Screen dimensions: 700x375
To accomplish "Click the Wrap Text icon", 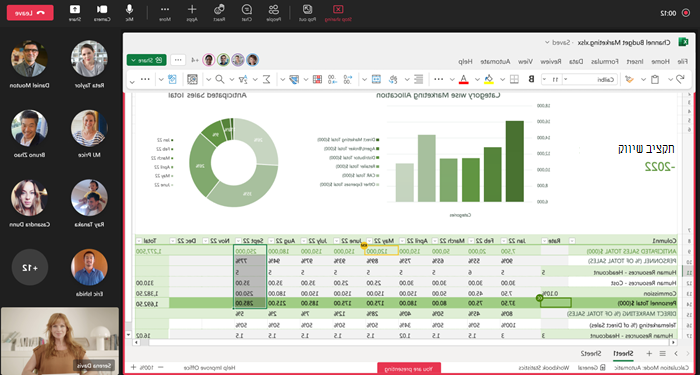I will click(x=394, y=79).
